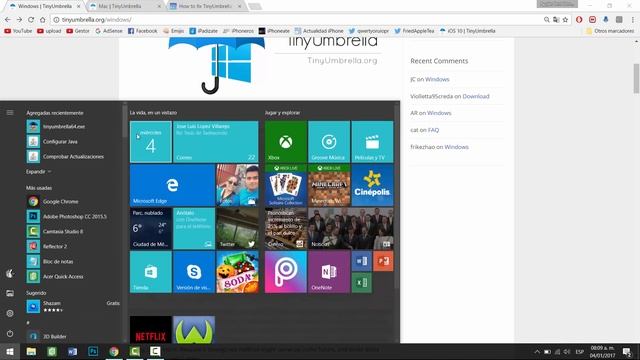Select the Windows | TinyUmbrella tab
Image resolution: width=640 pixels, height=360 pixels.
[43, 6]
